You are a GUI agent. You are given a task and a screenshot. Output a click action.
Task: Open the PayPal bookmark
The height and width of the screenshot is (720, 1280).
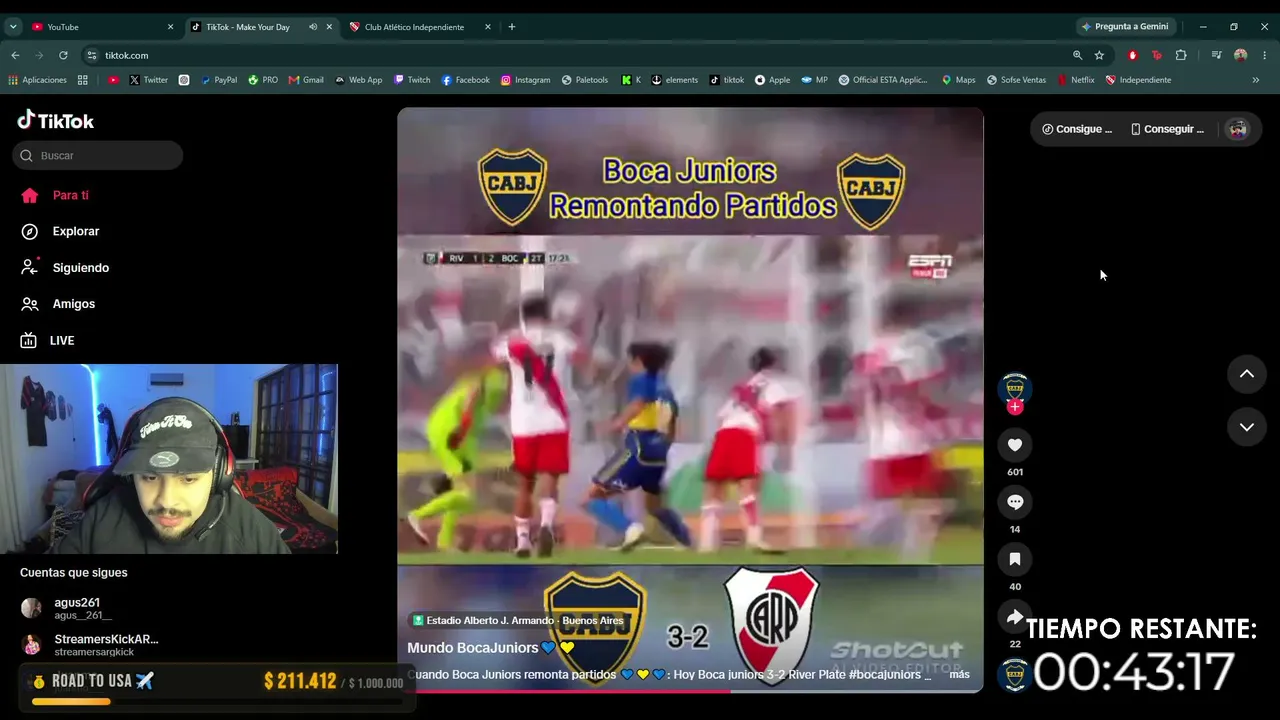tap(219, 80)
